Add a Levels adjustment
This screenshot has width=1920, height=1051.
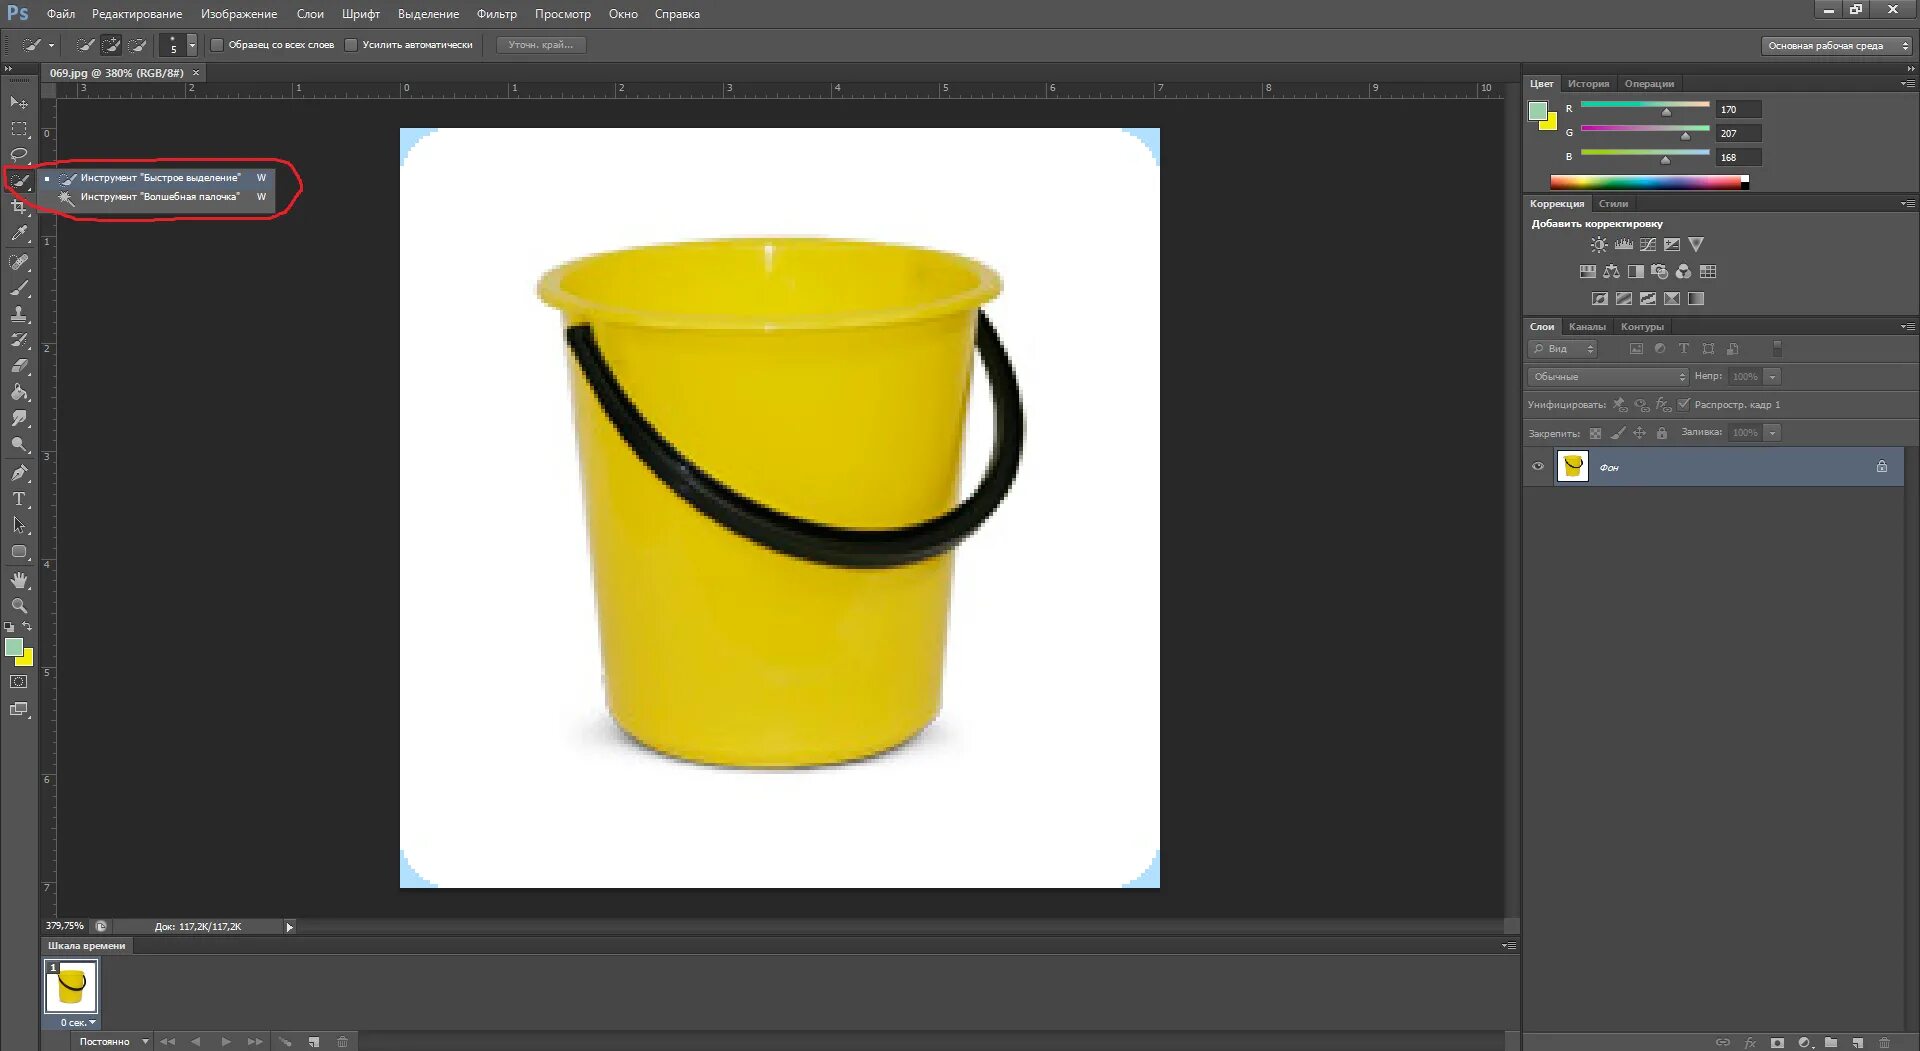1623,245
